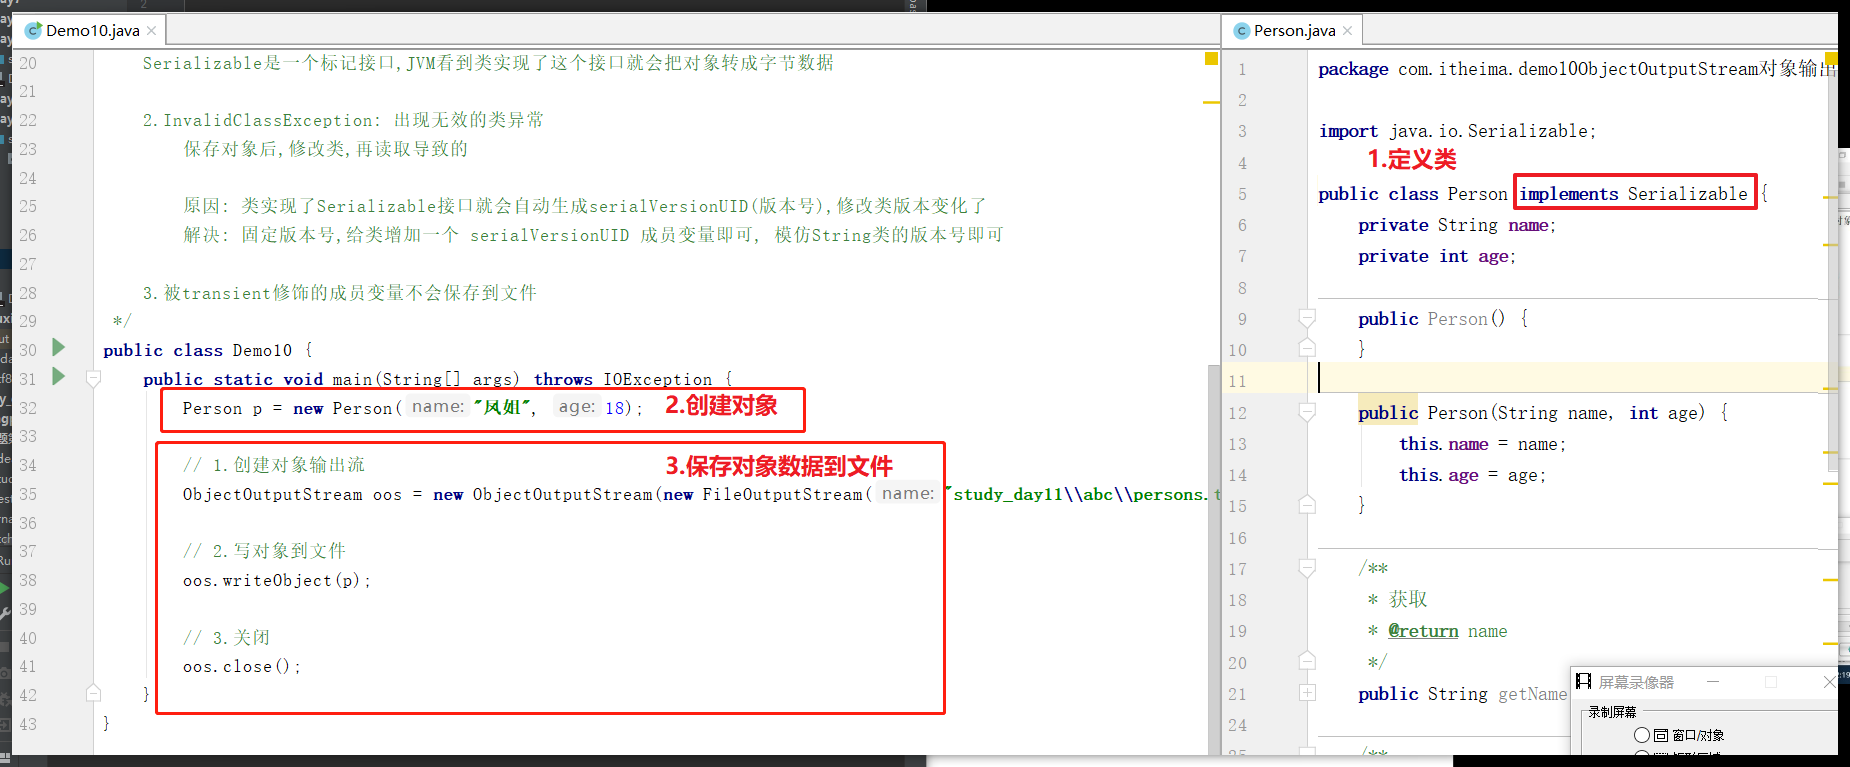Viewport: 1850px width, 767px height.
Task: Click the Java class icon on Demo10.java tab
Action: tap(33, 31)
